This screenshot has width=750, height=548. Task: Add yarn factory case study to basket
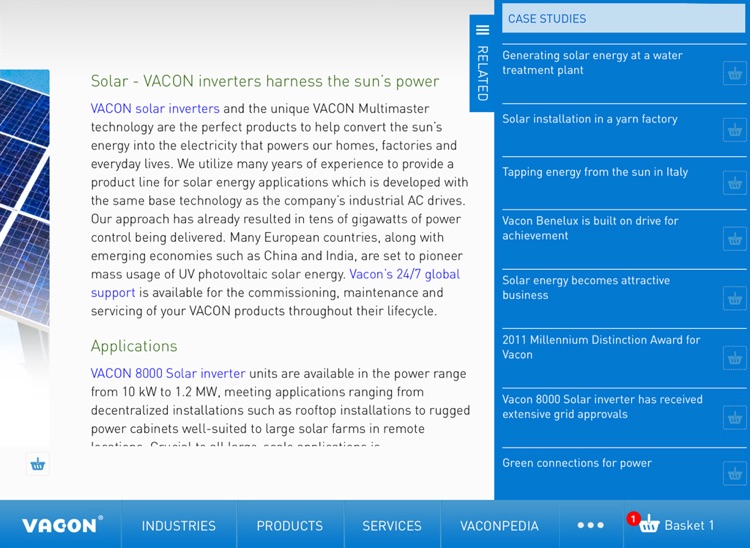coord(735,130)
